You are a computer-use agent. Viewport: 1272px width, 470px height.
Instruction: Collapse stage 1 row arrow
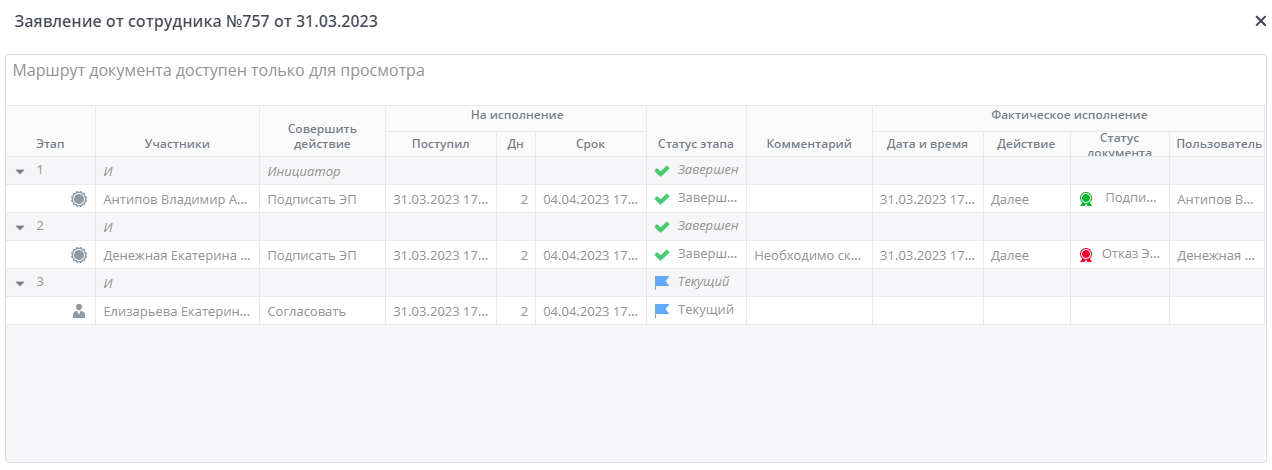point(20,171)
